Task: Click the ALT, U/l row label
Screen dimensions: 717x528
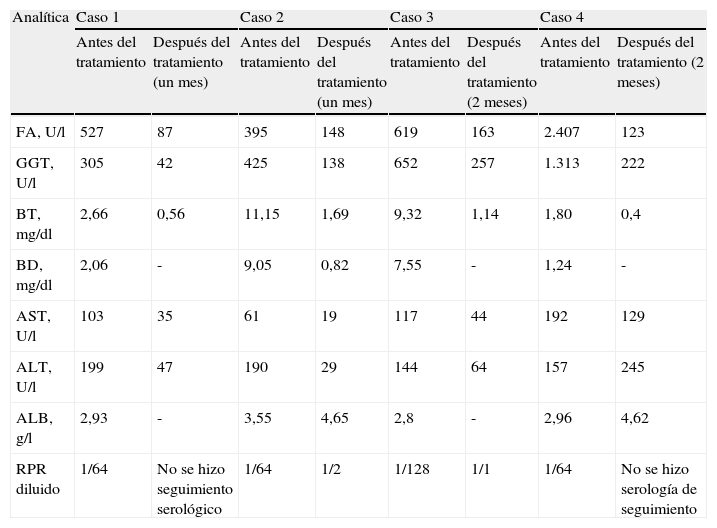Action: (x=34, y=376)
